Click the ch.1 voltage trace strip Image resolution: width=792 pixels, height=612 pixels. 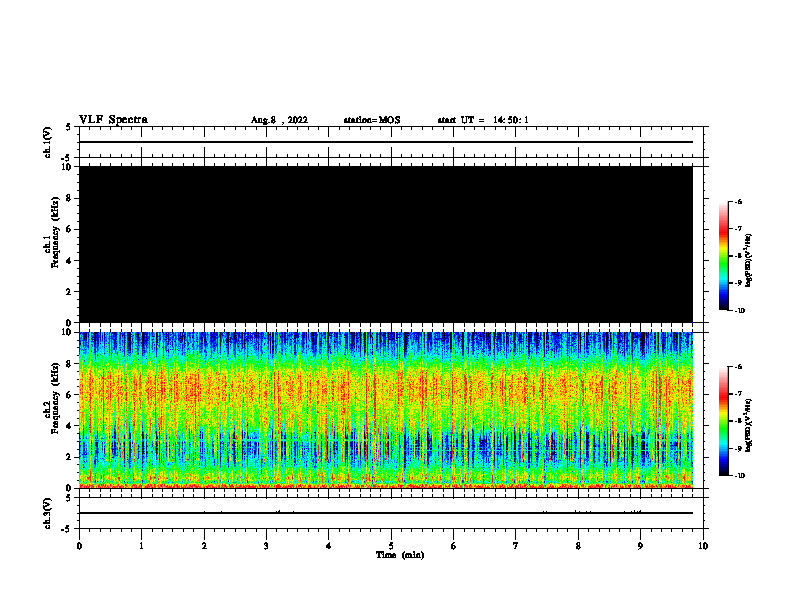pos(391,142)
